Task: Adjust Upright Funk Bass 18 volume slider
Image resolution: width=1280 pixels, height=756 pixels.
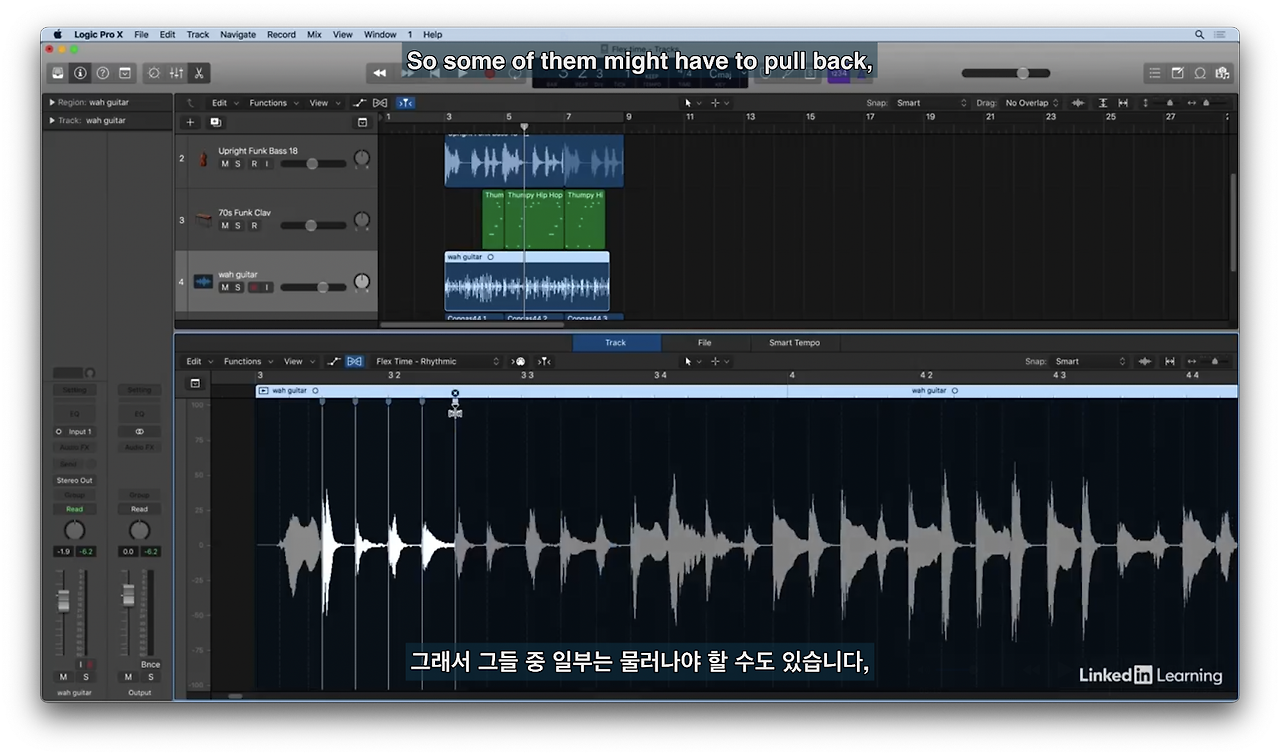Action: (x=313, y=164)
